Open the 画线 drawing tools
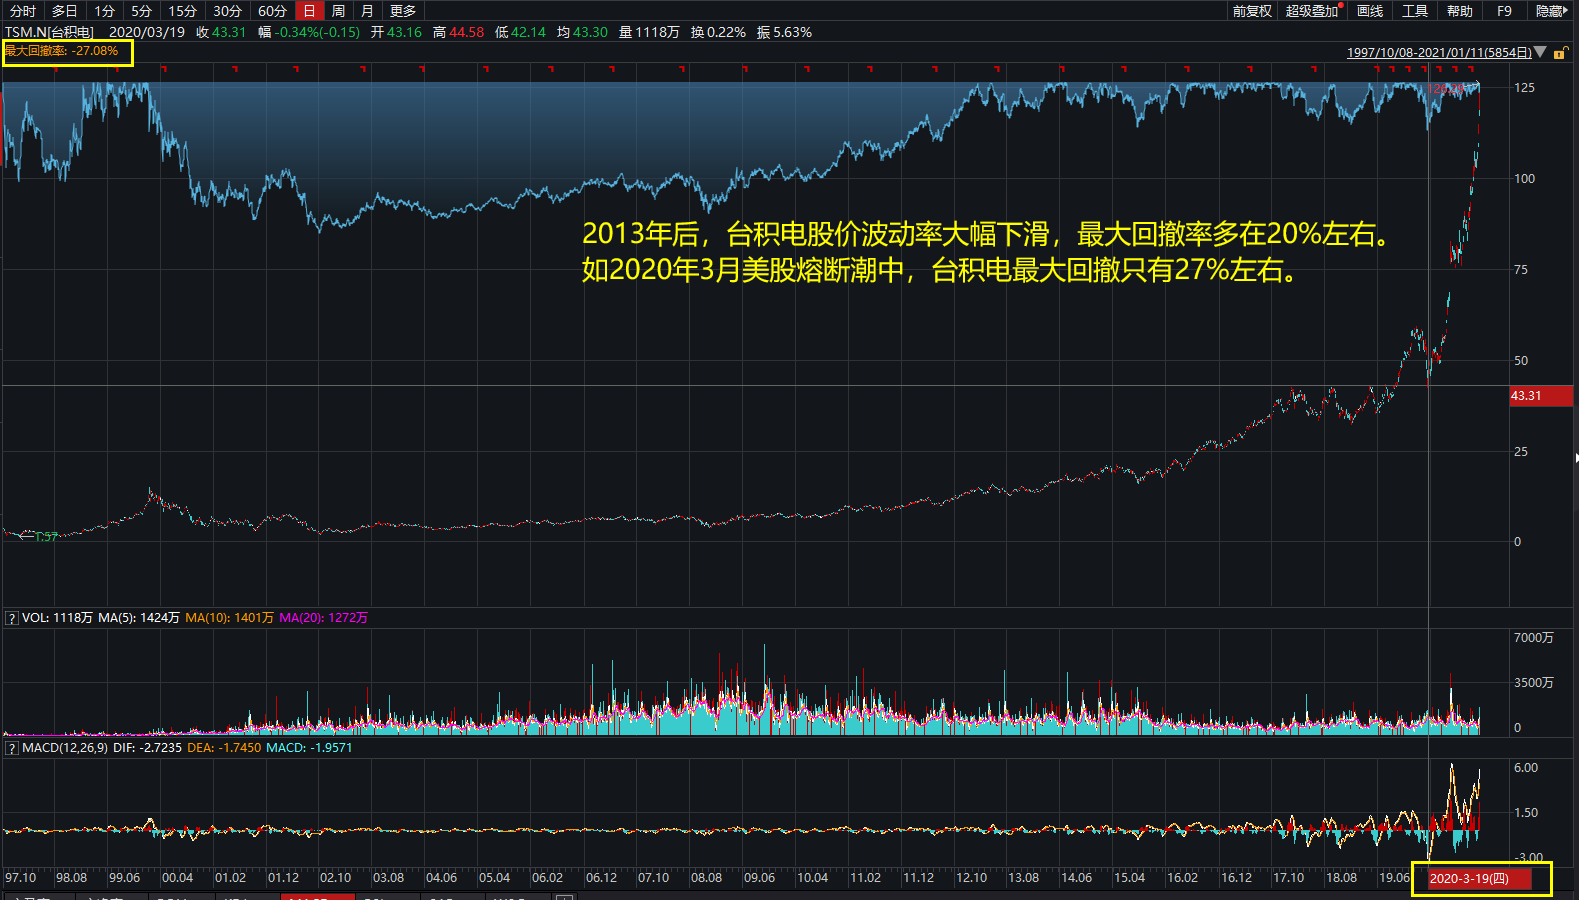The width and height of the screenshot is (1579, 900). point(1370,11)
